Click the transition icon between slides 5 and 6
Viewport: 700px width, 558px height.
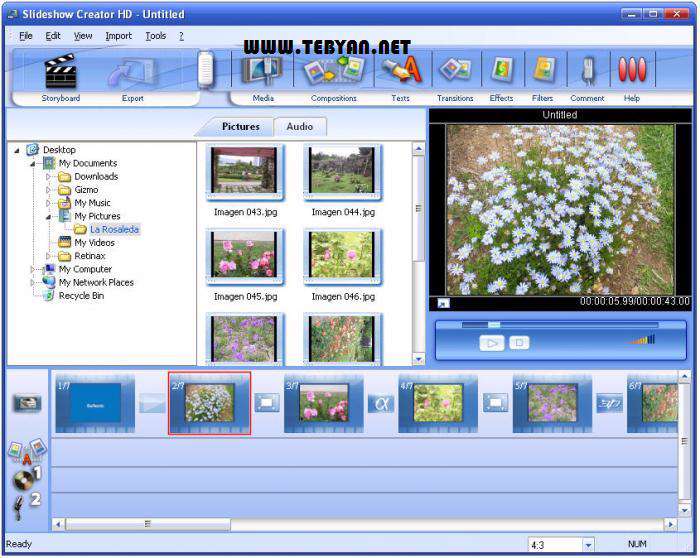[610, 403]
